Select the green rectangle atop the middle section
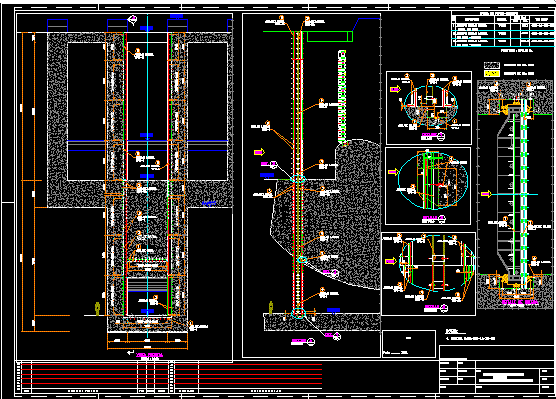Viewport: 556px width, 399px height. point(330,37)
